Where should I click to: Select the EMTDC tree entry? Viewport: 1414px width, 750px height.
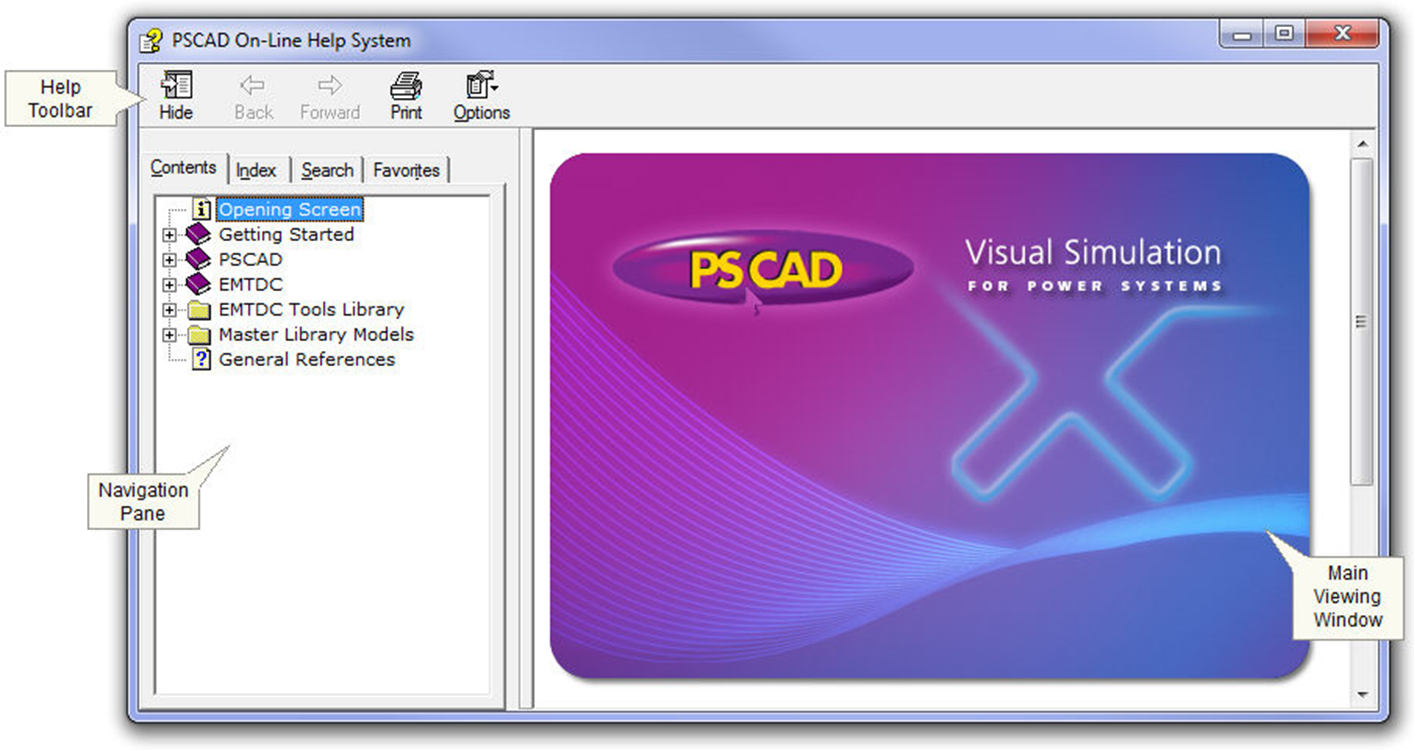click(x=250, y=285)
